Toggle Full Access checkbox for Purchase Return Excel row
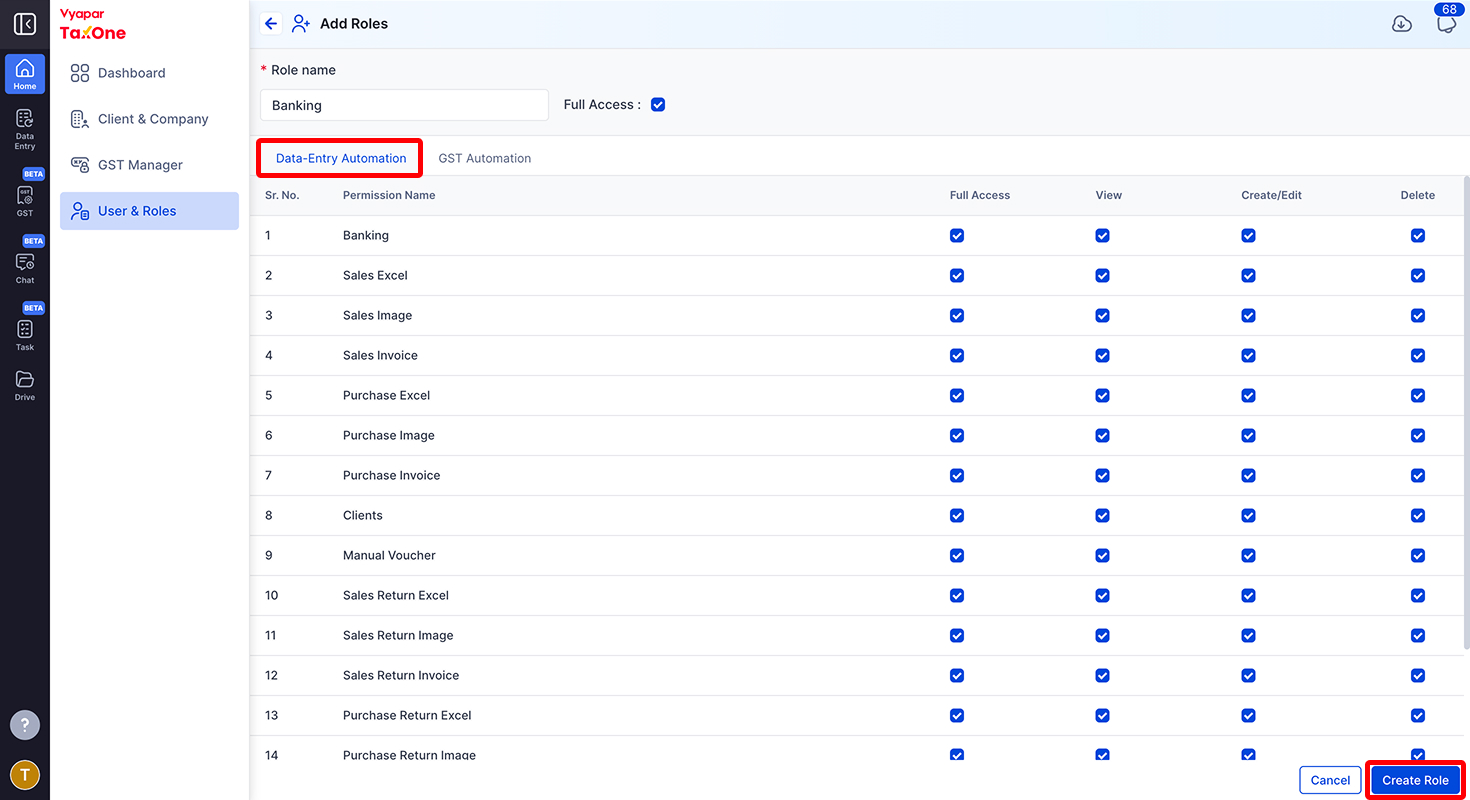1470x800 pixels. tap(957, 715)
